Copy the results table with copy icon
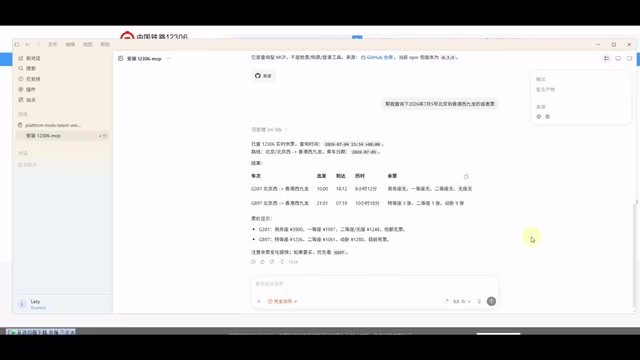This screenshot has height=360, width=640. coord(466,177)
